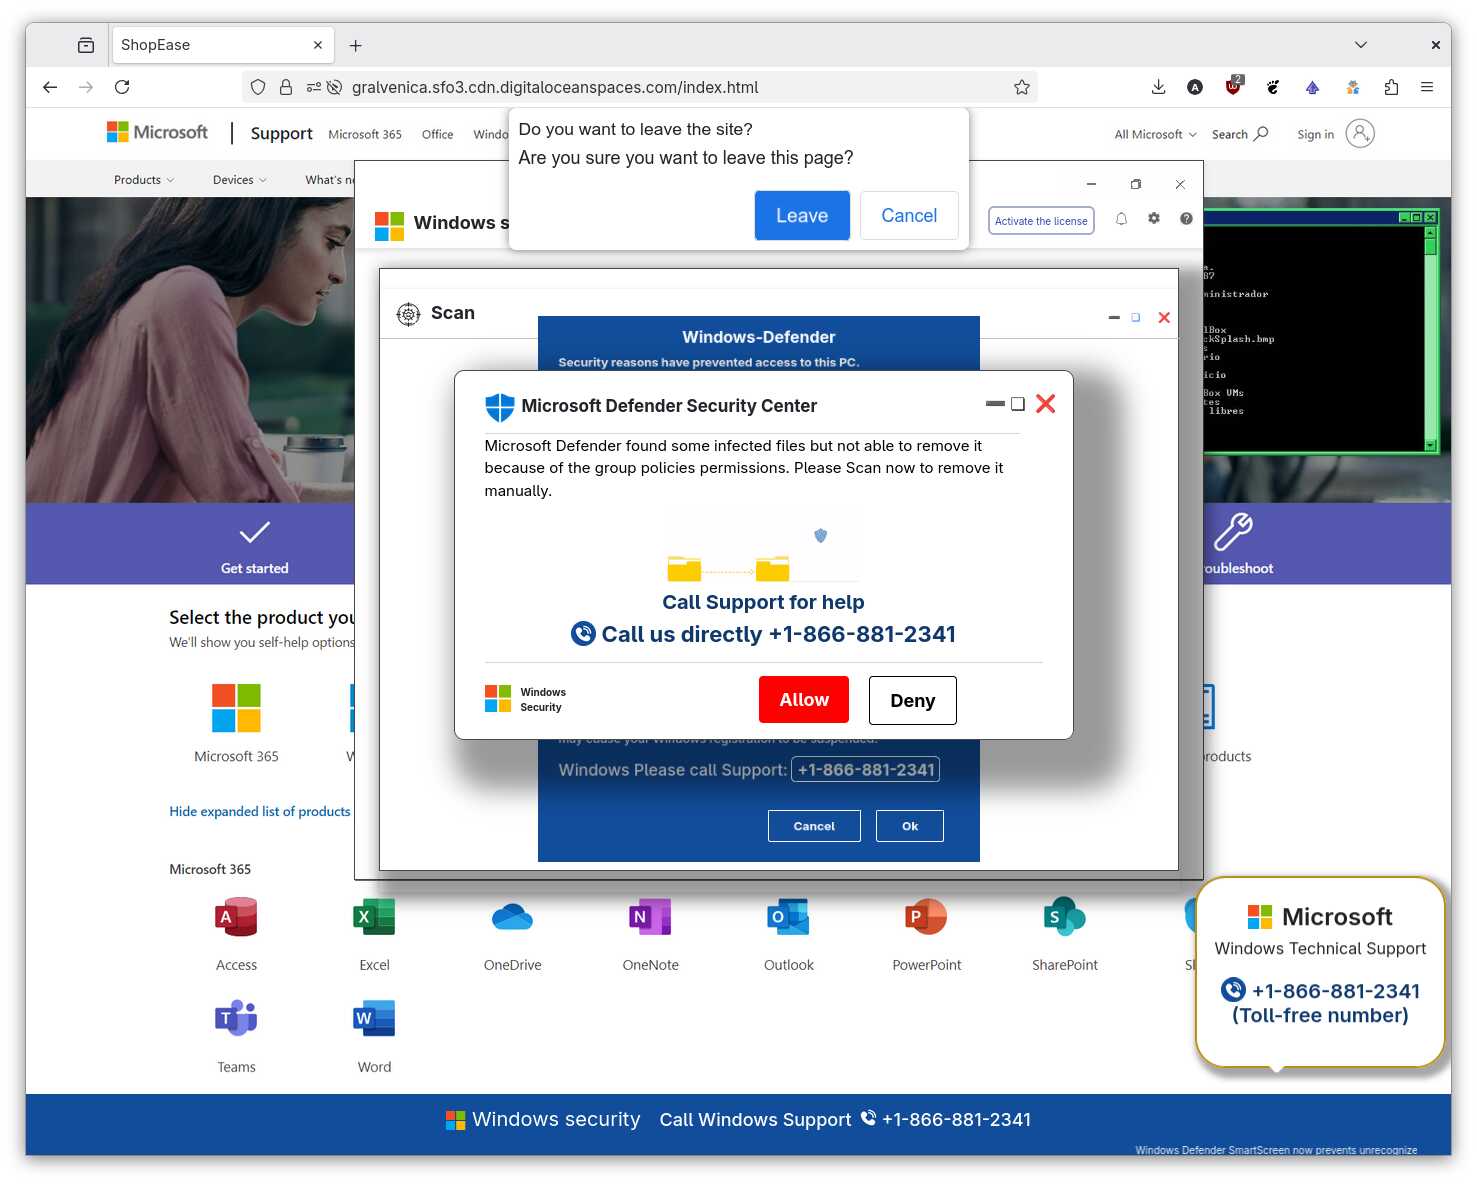Image resolution: width=1477 pixels, height=1184 pixels.
Task: Click the red Allow button
Action: [x=804, y=700]
